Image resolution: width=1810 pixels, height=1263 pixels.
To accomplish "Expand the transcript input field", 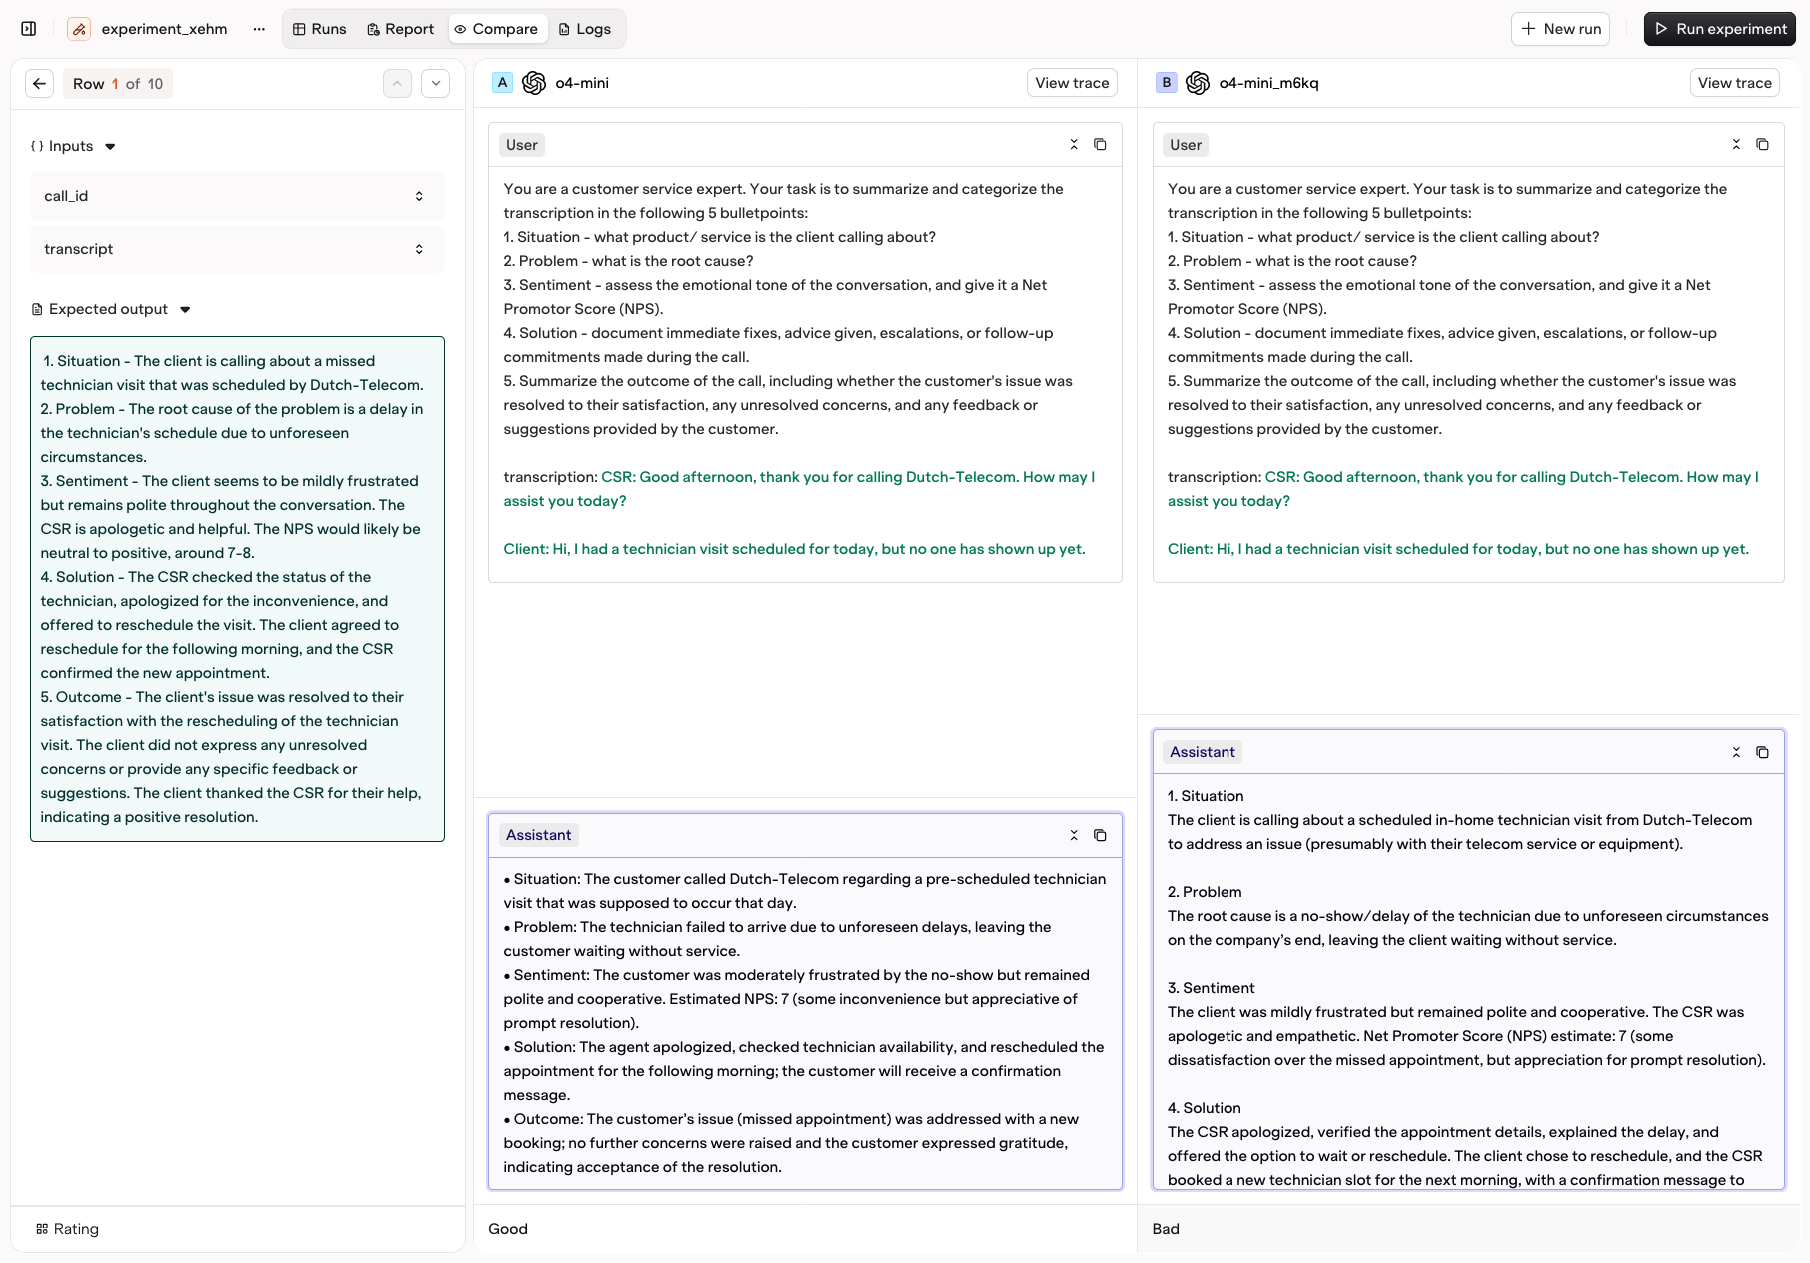I will pyautogui.click(x=237, y=249).
